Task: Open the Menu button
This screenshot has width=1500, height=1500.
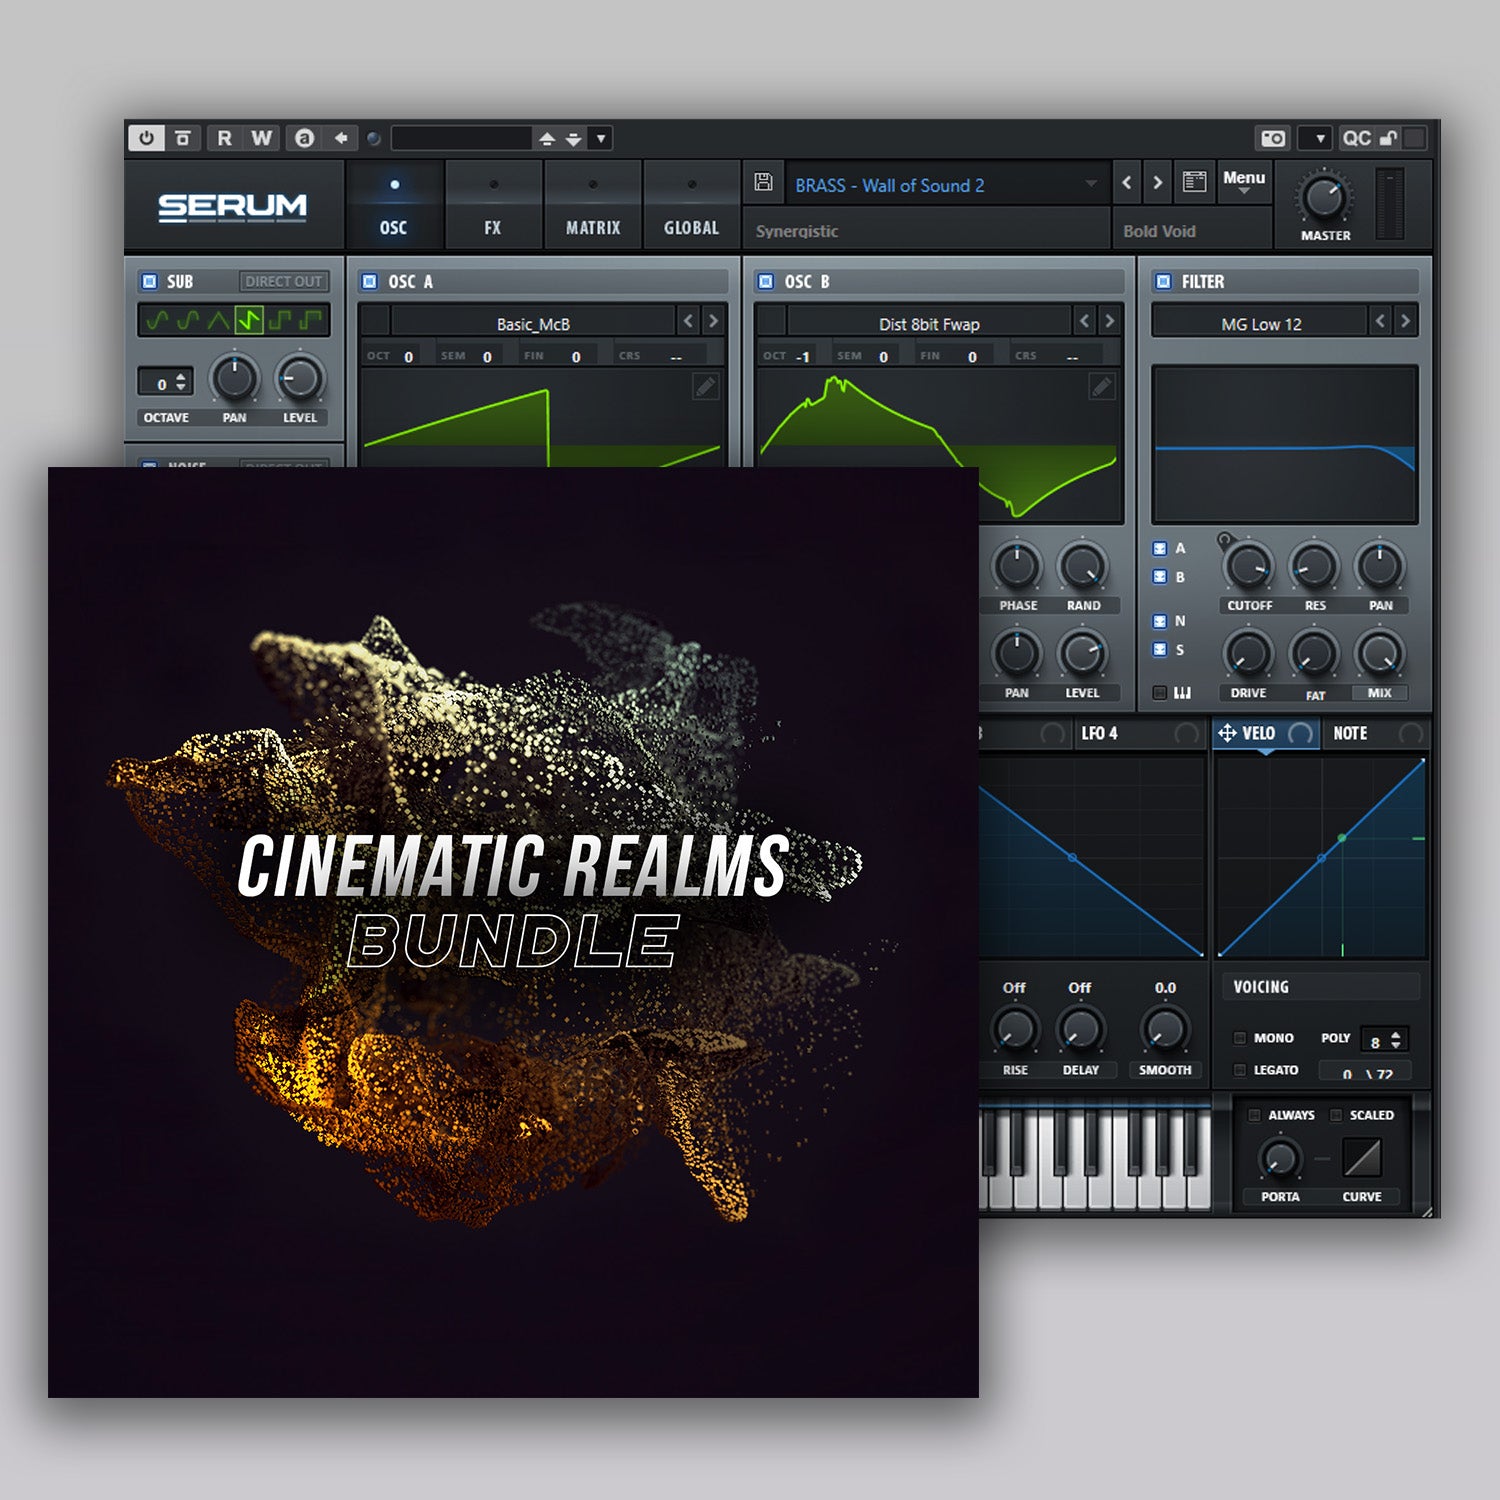Action: point(1244,181)
